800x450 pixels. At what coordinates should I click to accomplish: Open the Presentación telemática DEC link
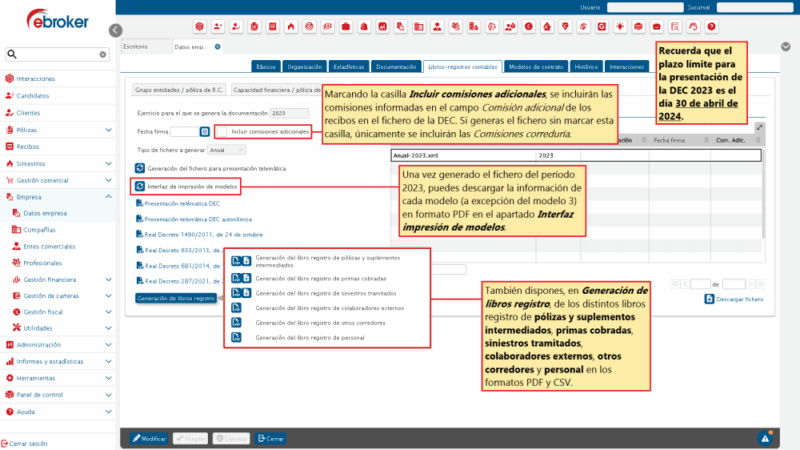pyautogui.click(x=178, y=204)
